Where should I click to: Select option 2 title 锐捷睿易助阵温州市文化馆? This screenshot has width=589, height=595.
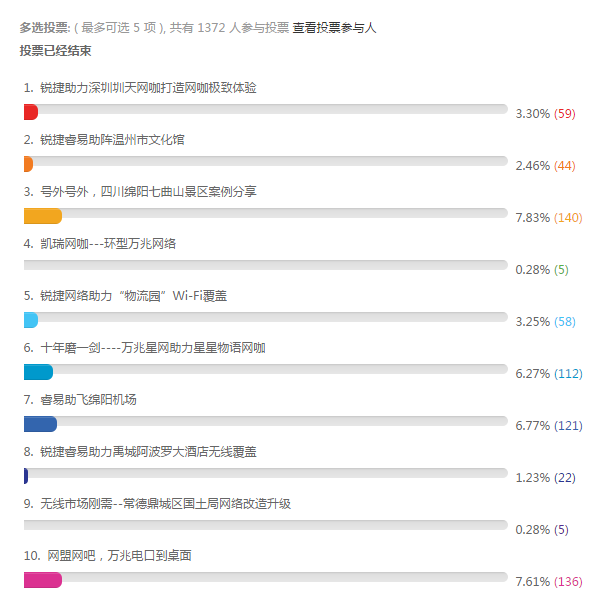tap(104, 140)
